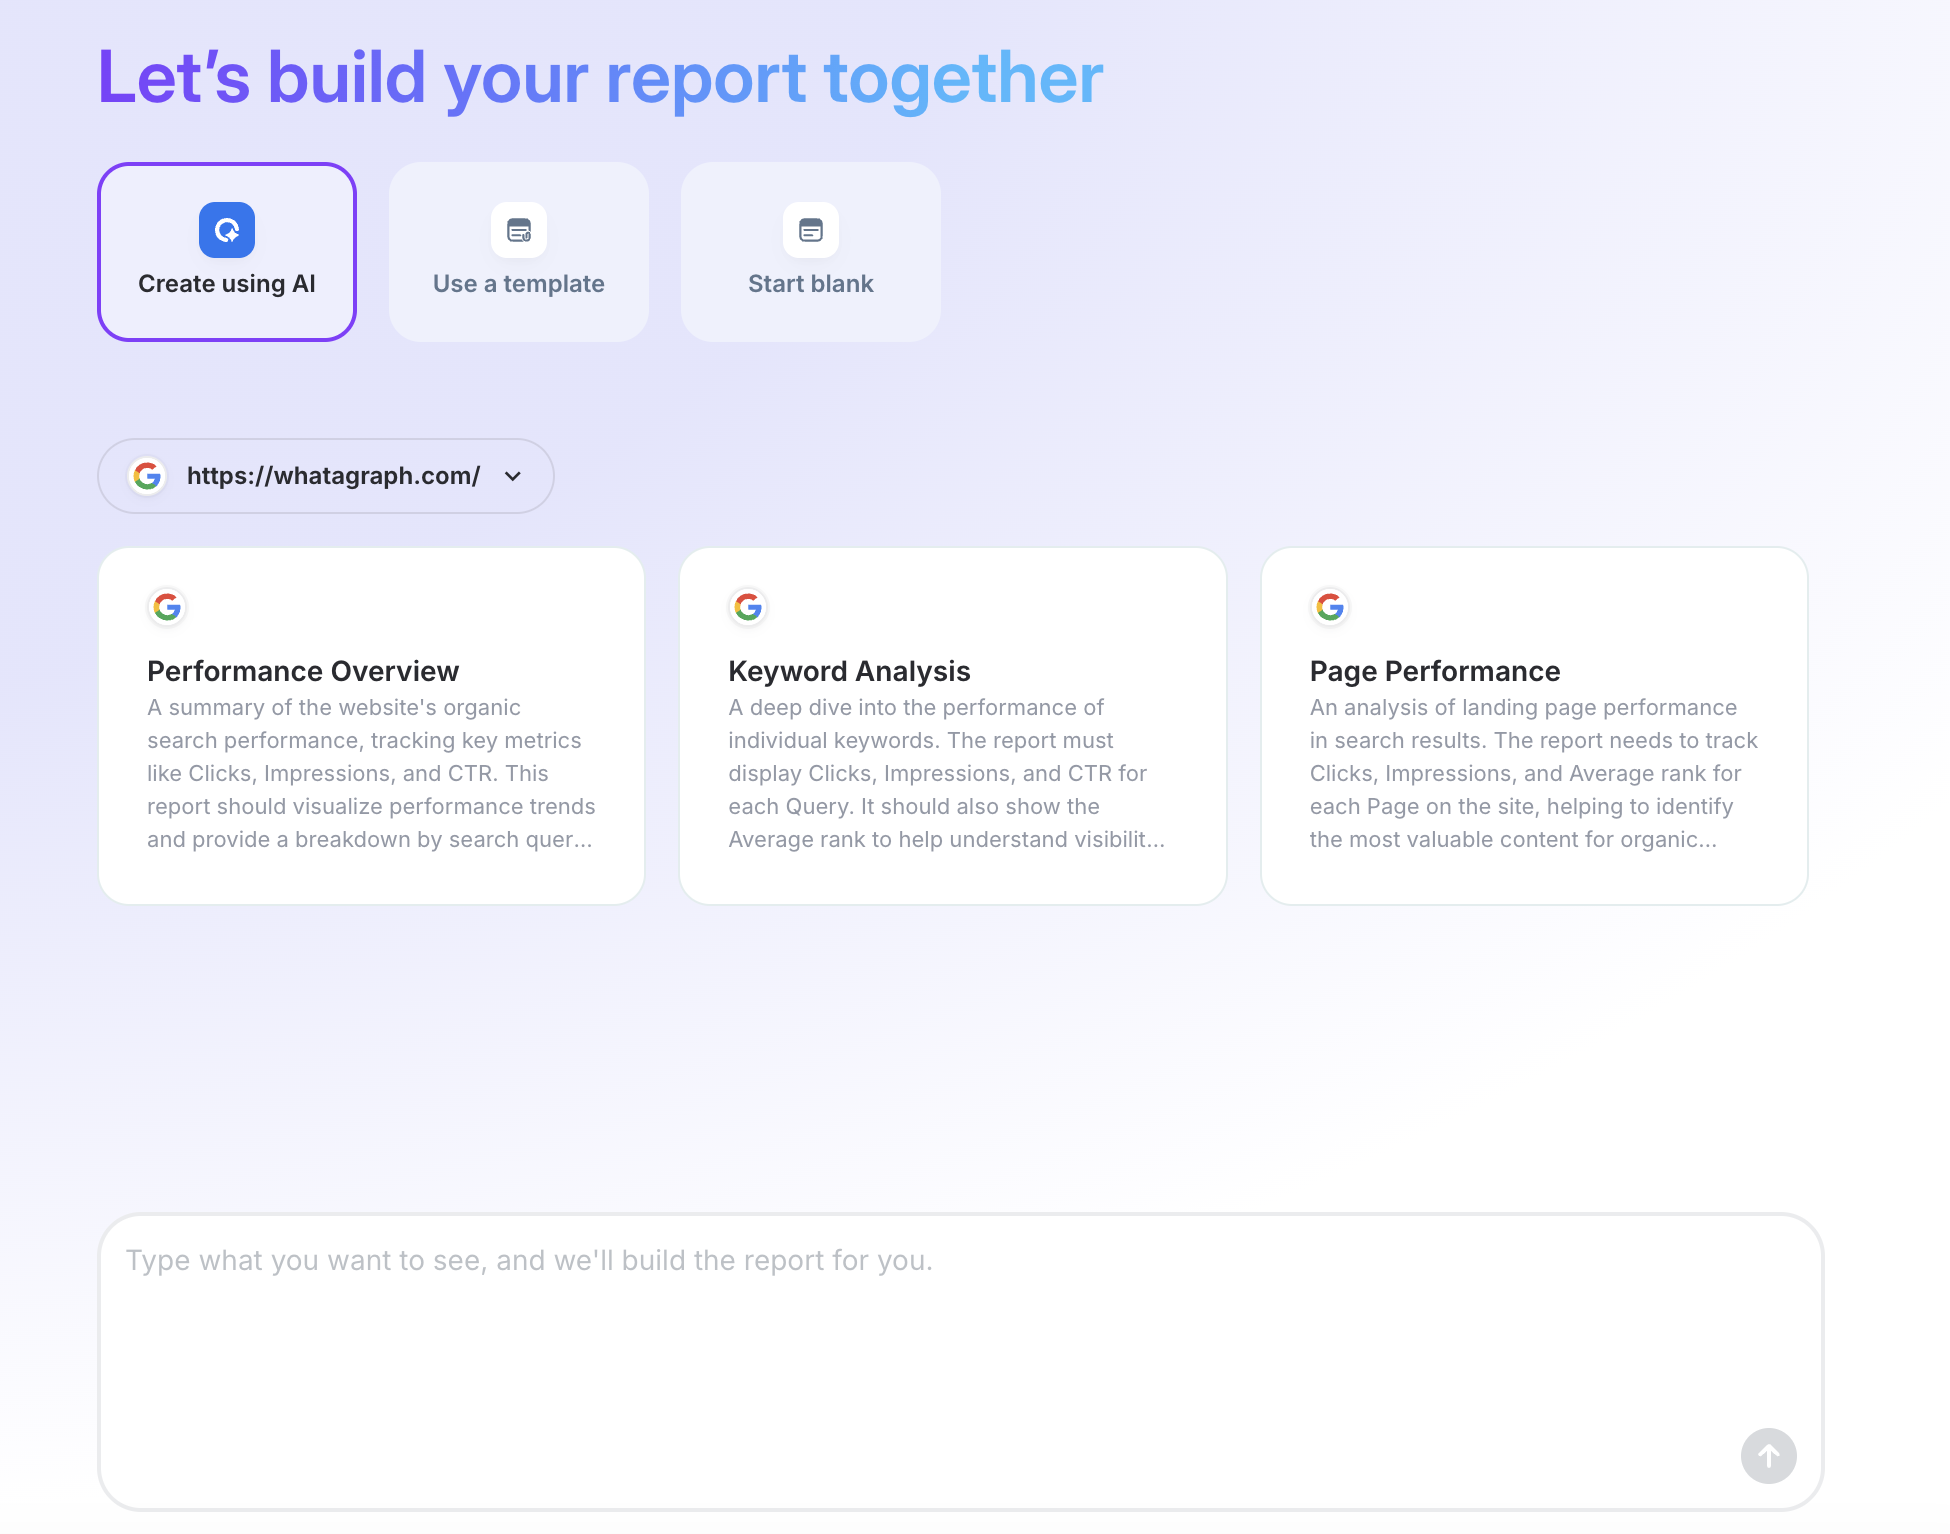This screenshot has width=1950, height=1534.
Task: Select the Keyword Analysis suggestion
Action: 953,725
